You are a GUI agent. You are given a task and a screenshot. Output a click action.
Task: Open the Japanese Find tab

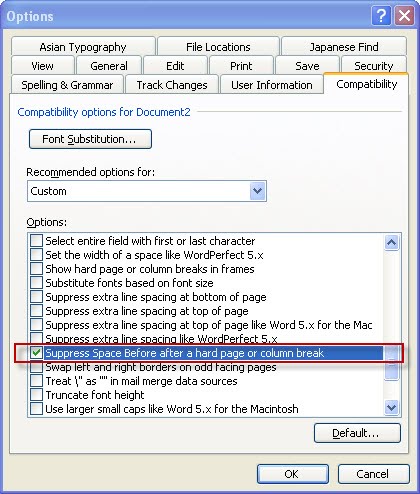tap(344, 47)
